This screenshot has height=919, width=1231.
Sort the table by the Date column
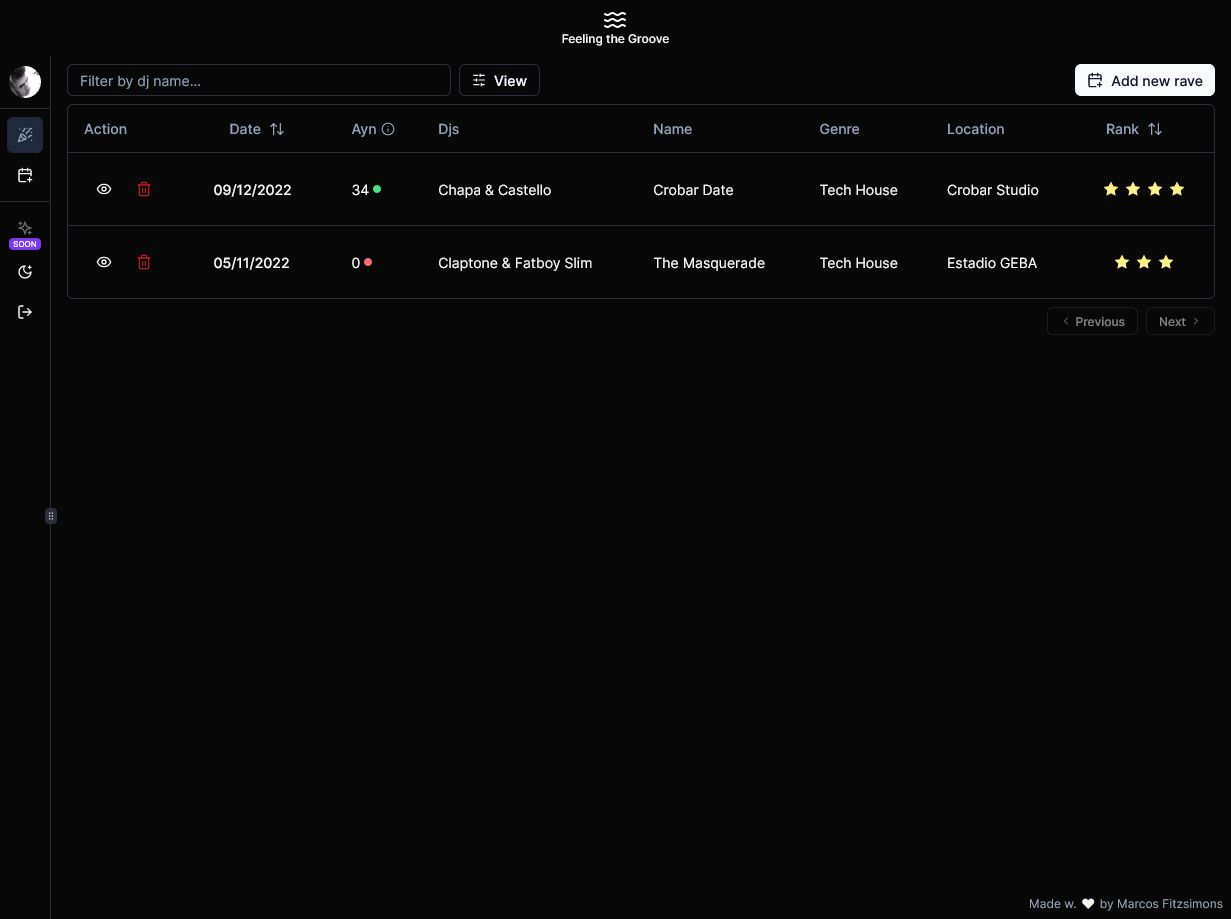(x=257, y=129)
